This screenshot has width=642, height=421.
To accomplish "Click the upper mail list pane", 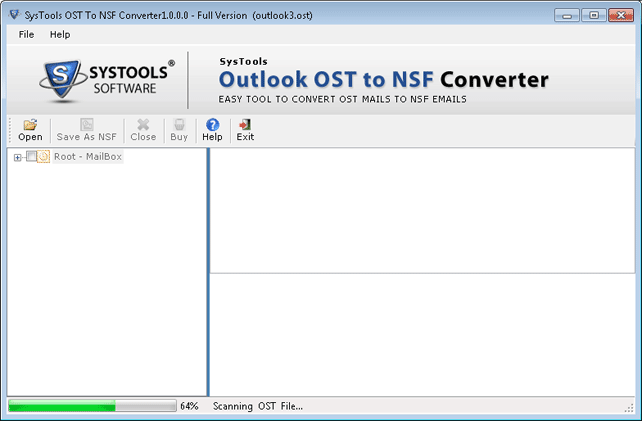I will point(422,210).
